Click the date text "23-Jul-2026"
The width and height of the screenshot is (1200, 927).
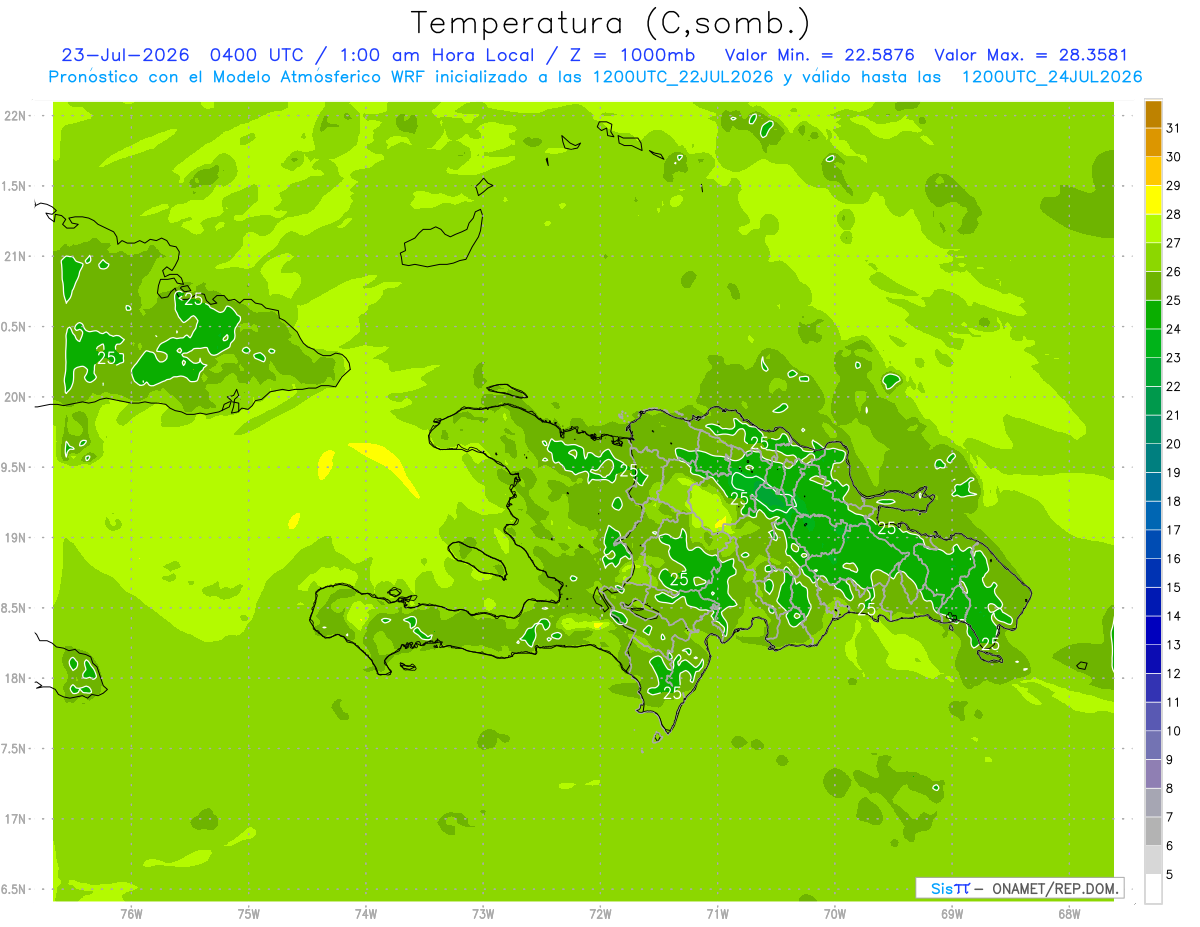[x=125, y=55]
